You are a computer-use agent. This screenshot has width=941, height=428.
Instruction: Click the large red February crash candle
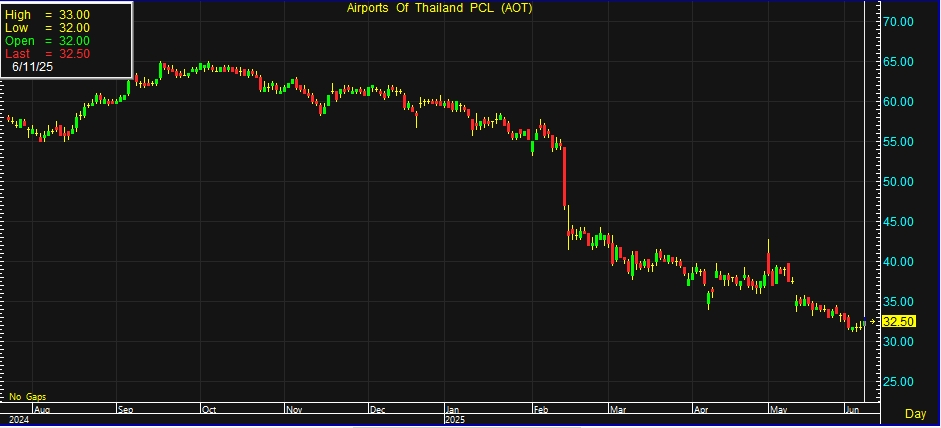[564, 177]
